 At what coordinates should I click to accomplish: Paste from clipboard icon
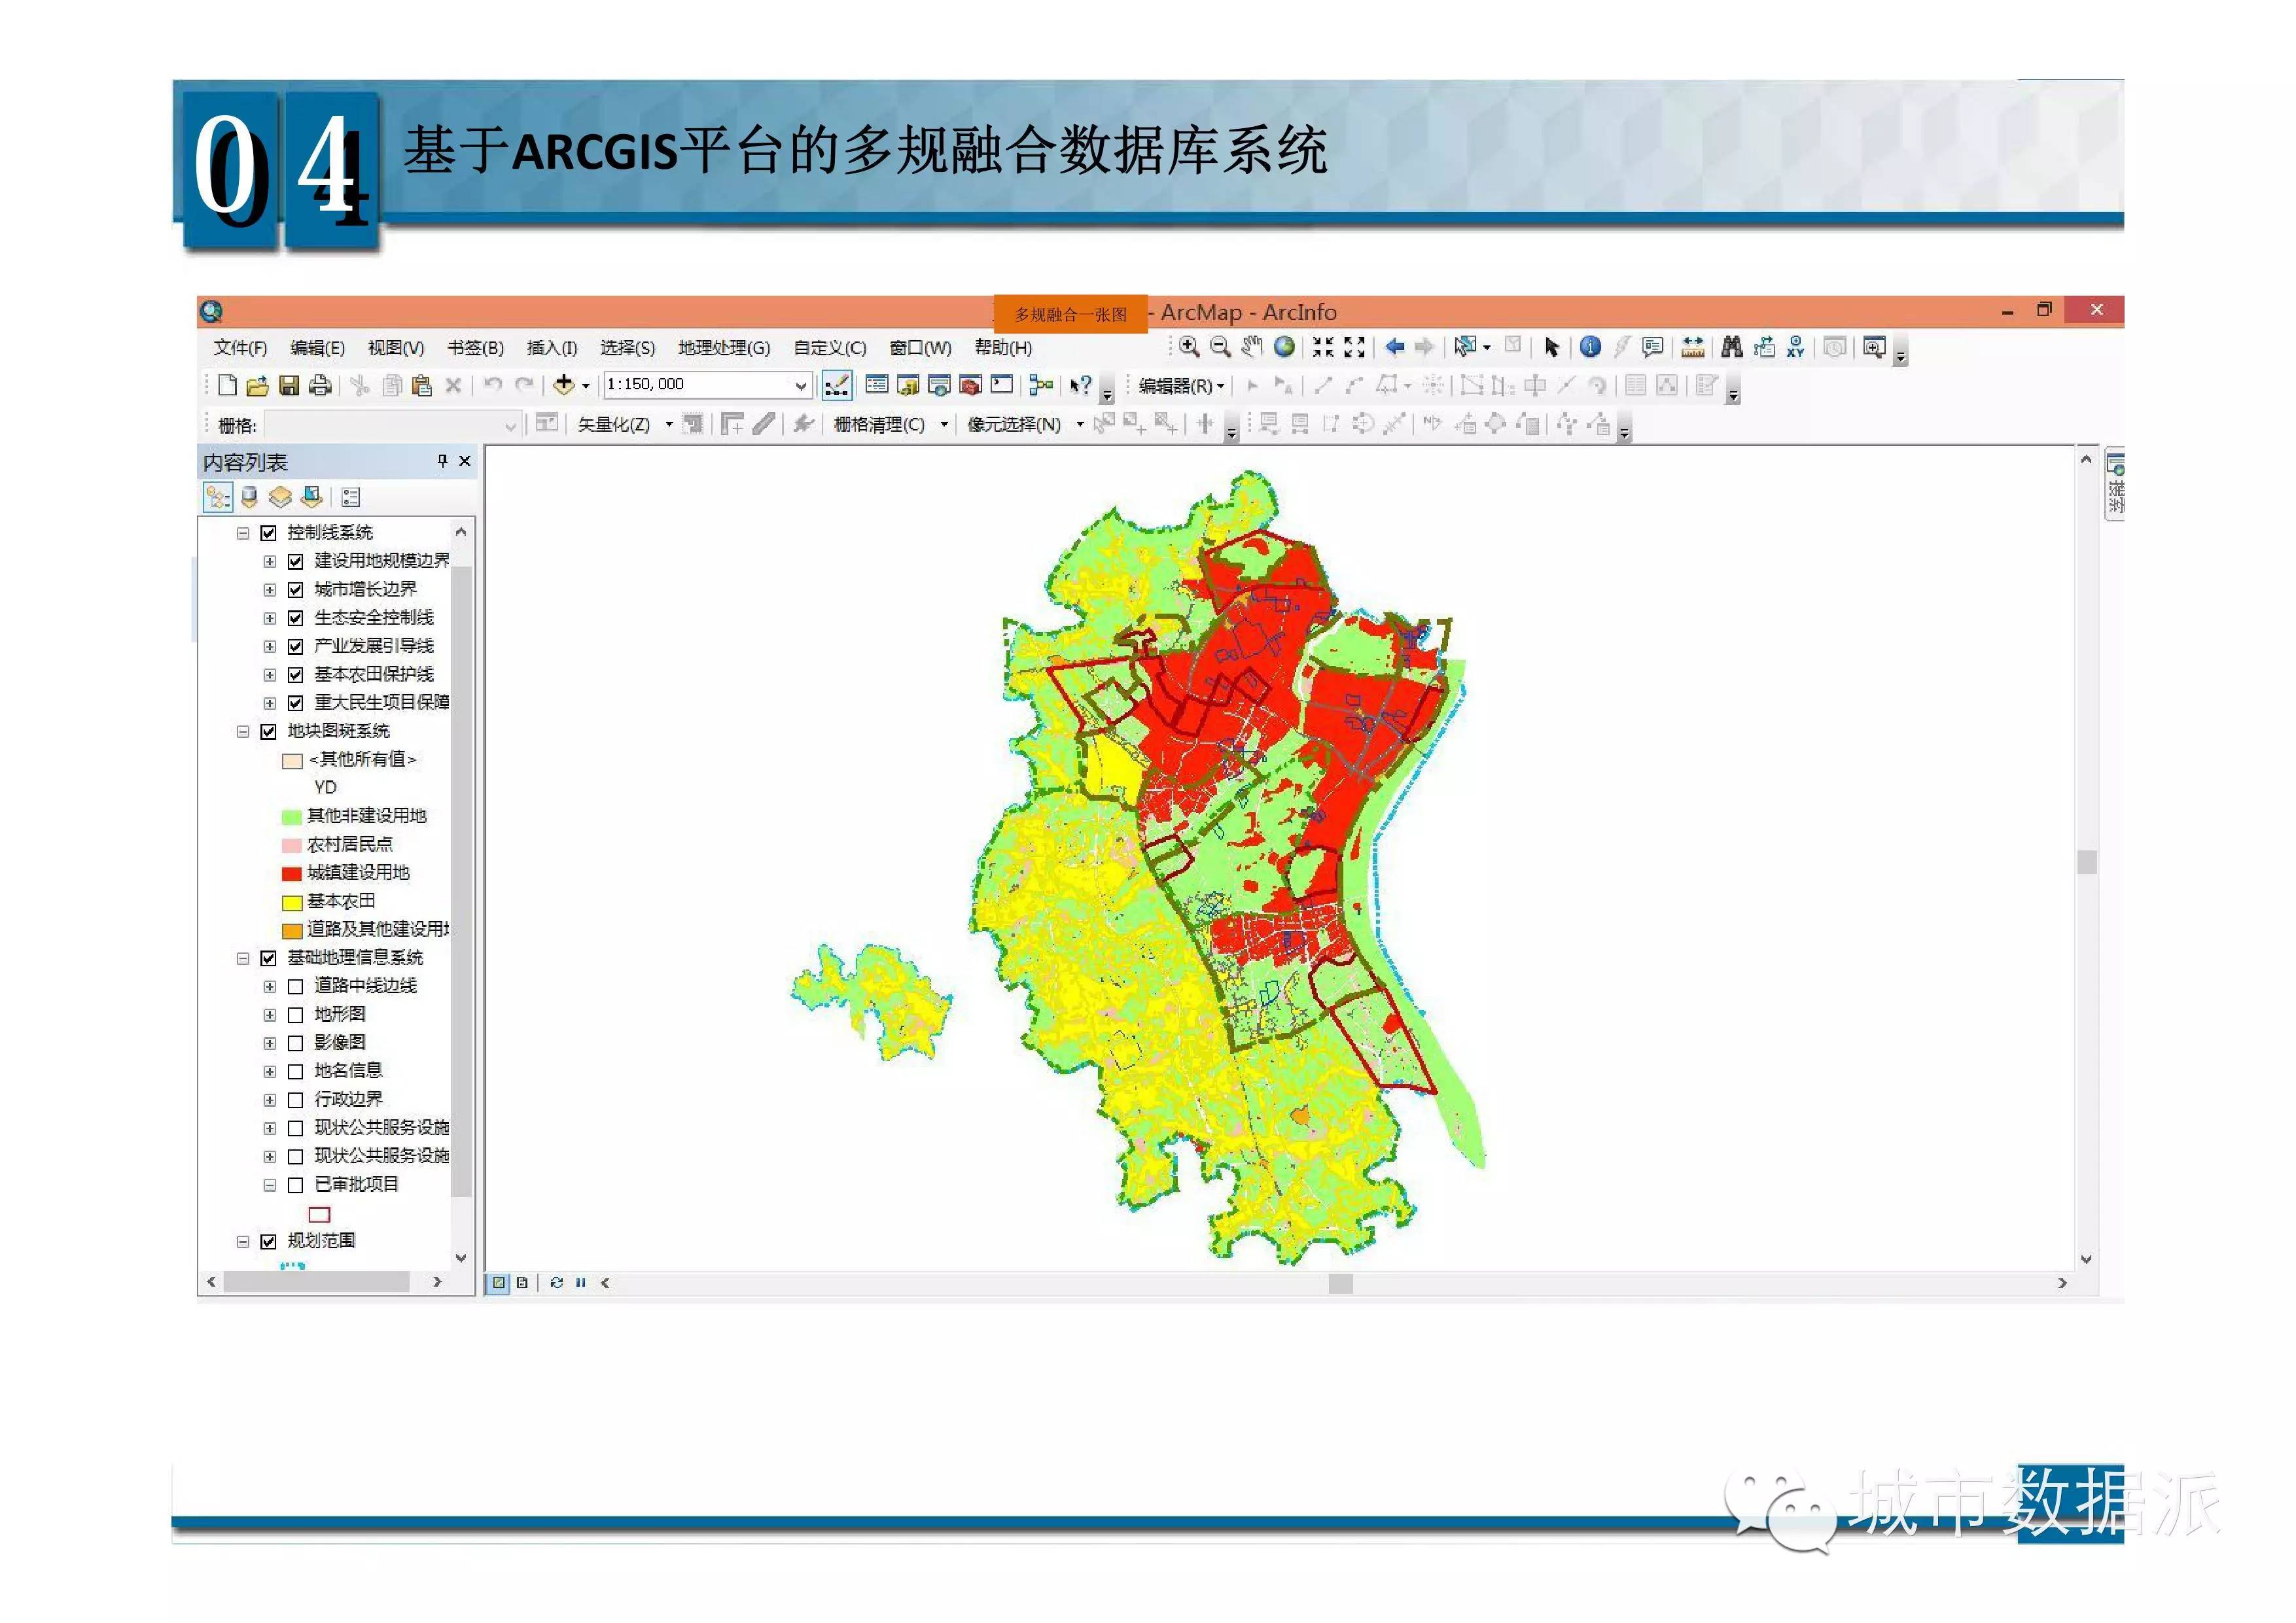[422, 385]
